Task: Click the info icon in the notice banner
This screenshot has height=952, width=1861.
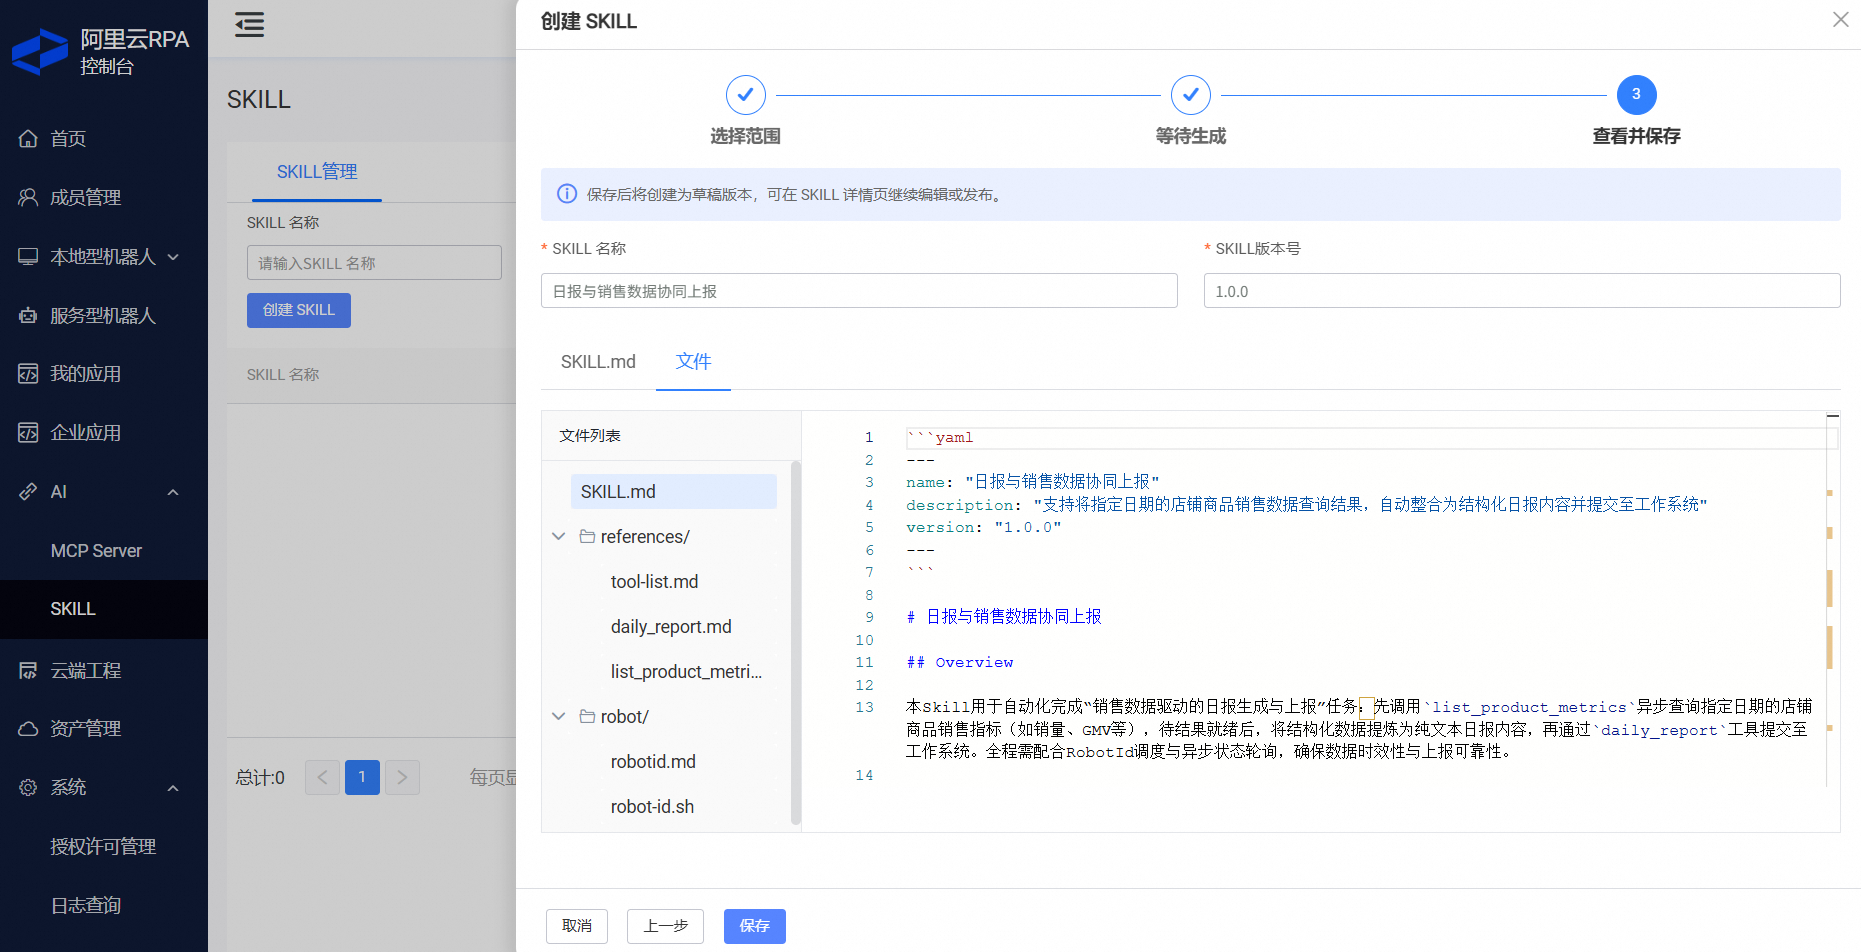Action: coord(567,194)
